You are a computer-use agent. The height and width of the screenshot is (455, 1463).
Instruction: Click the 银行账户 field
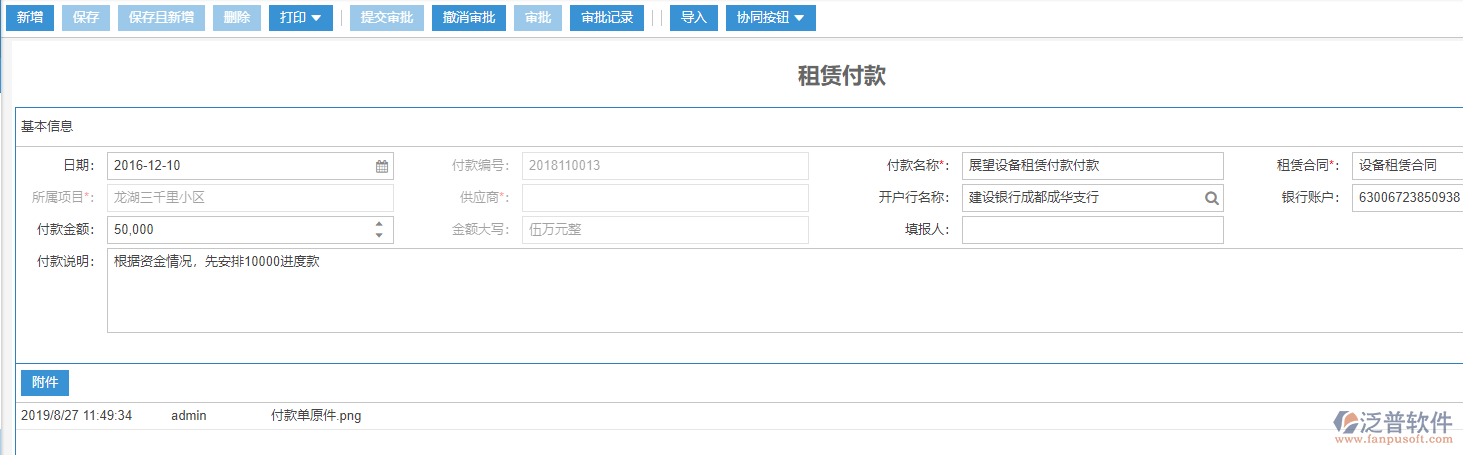1407,198
